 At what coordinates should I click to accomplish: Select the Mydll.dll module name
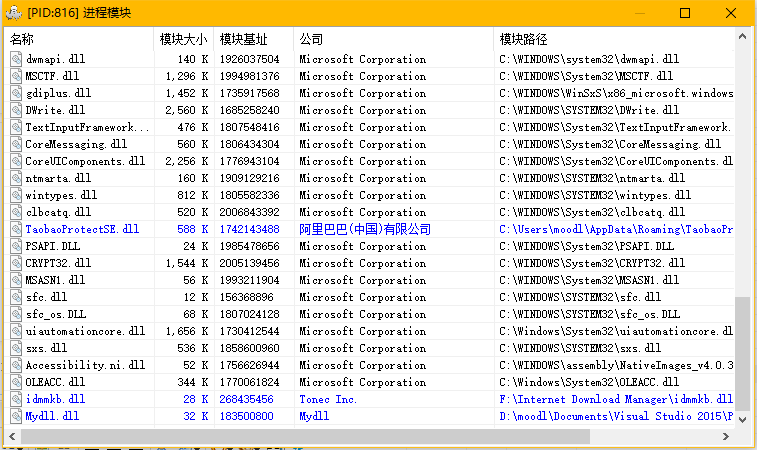[52, 416]
